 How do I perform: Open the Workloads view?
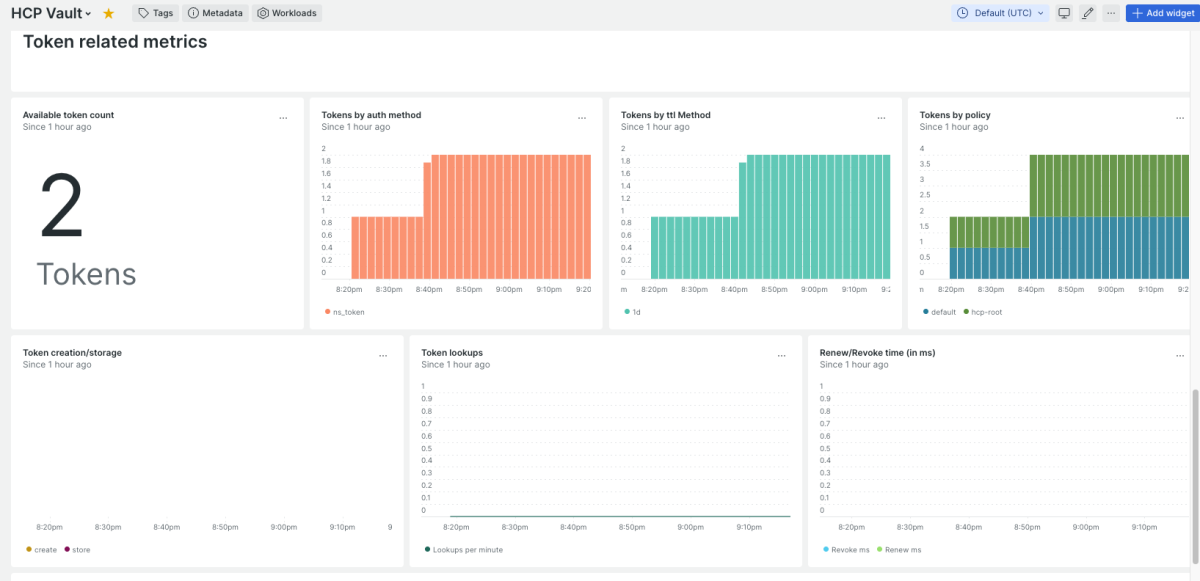(287, 14)
